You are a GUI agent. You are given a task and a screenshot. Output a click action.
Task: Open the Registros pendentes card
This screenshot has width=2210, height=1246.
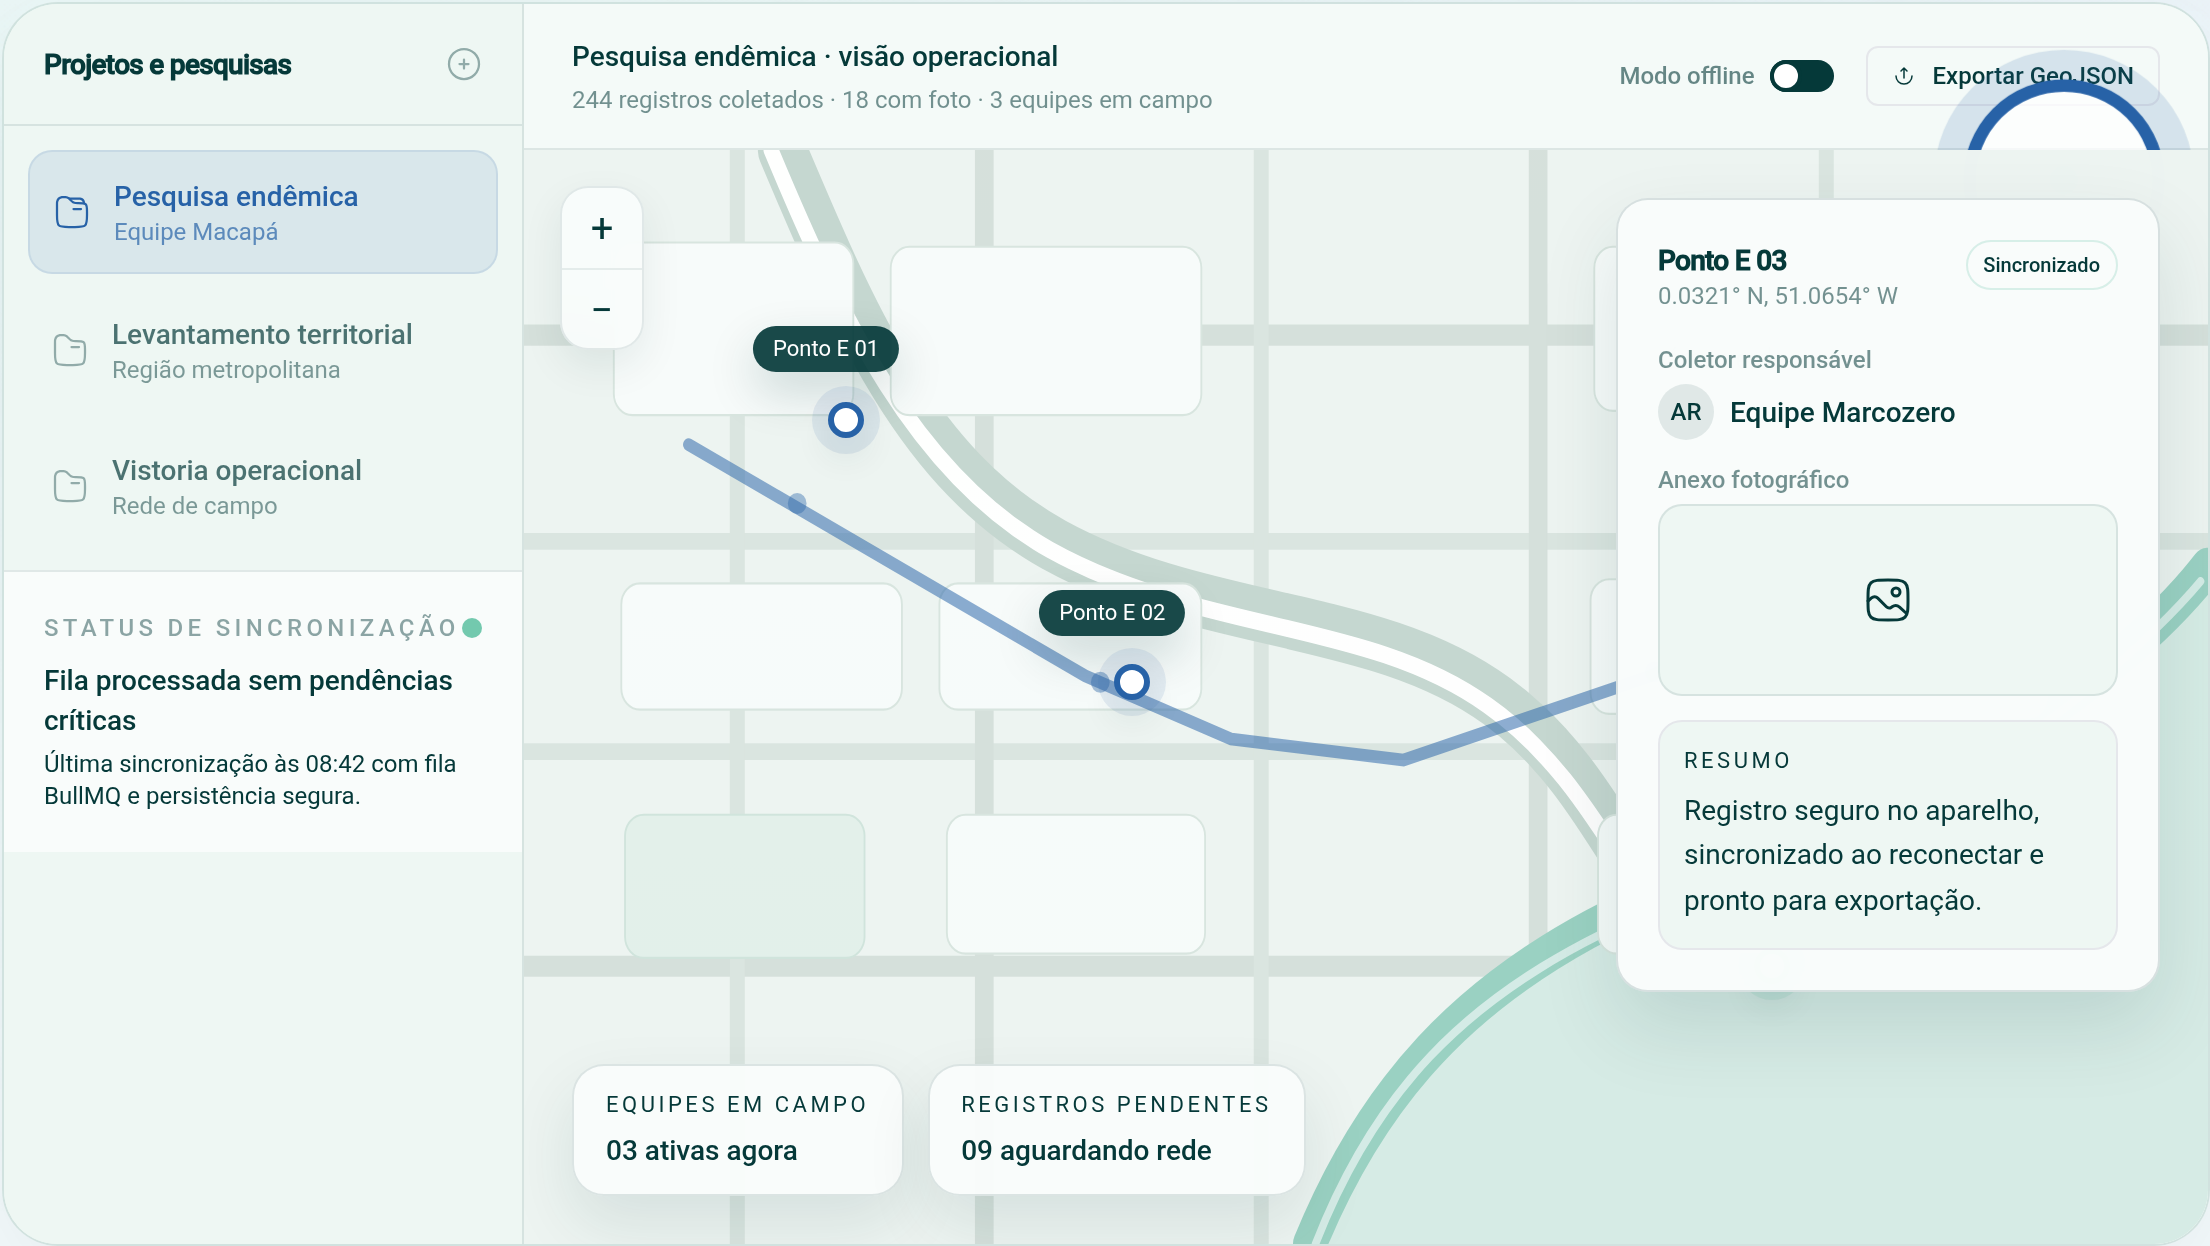[1116, 1129]
